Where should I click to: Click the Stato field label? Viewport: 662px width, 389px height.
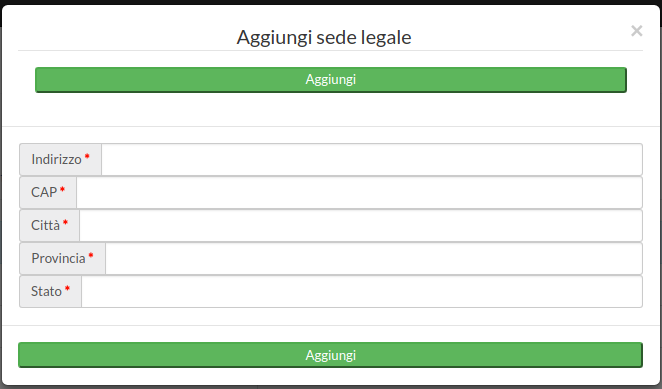tap(46, 291)
